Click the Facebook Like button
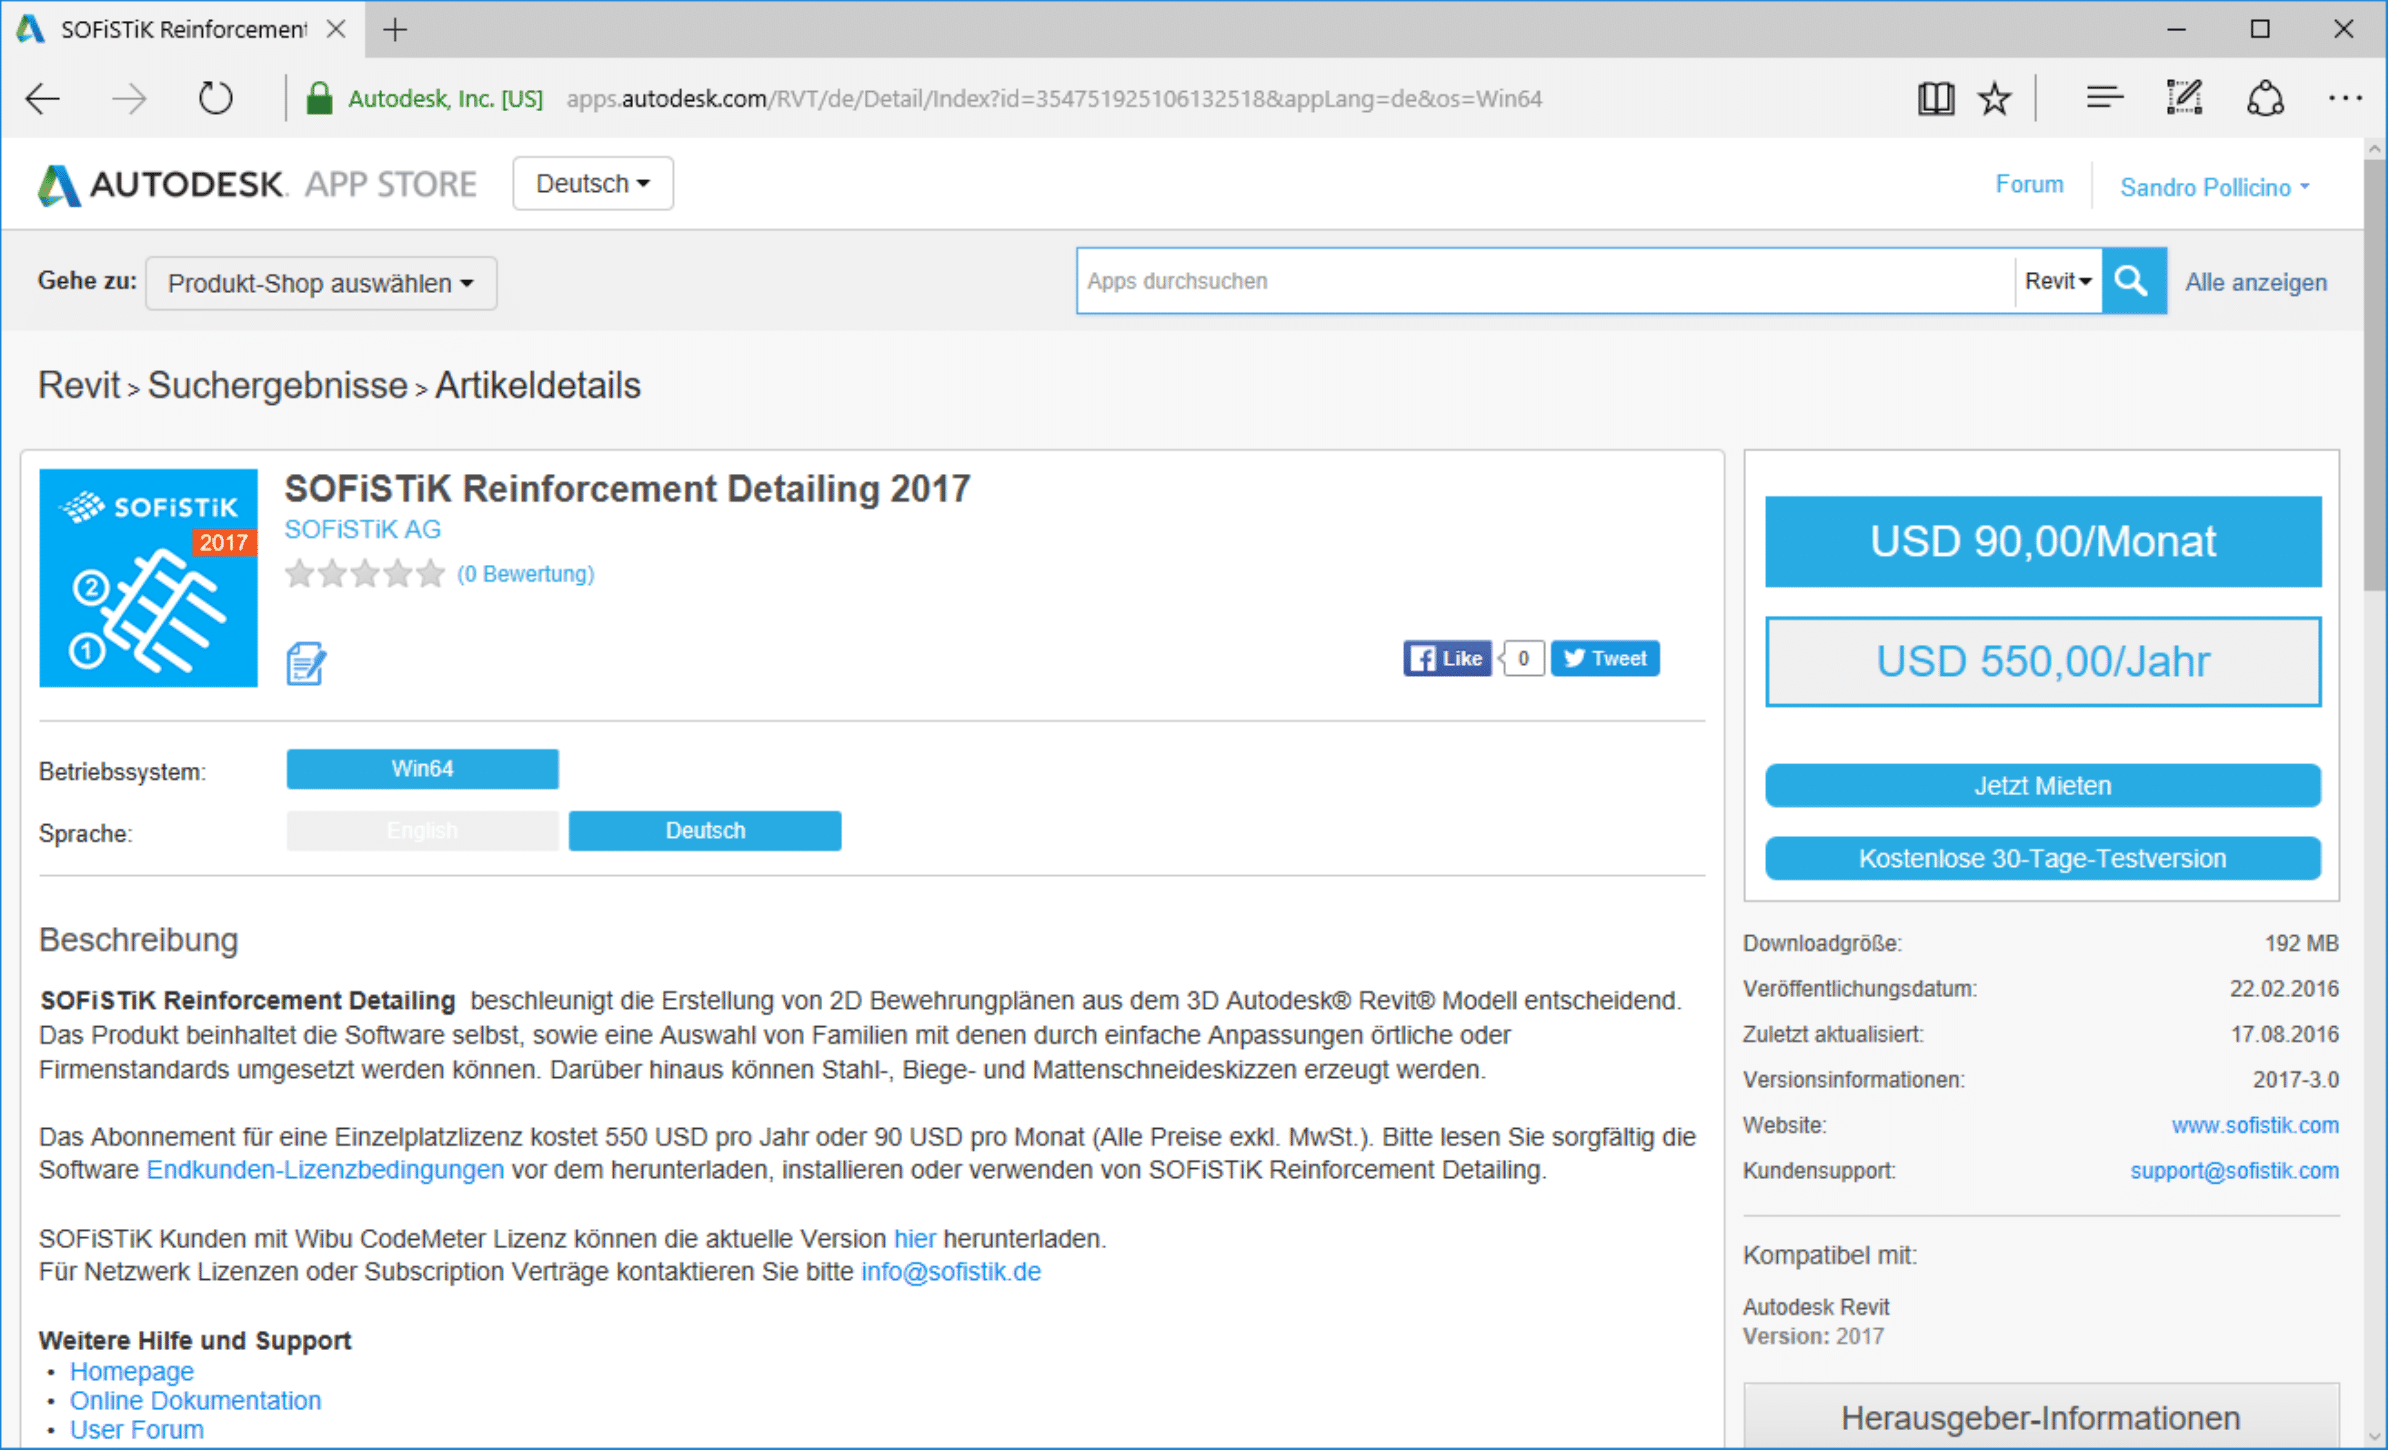This screenshot has width=2388, height=1450. tap(1446, 658)
